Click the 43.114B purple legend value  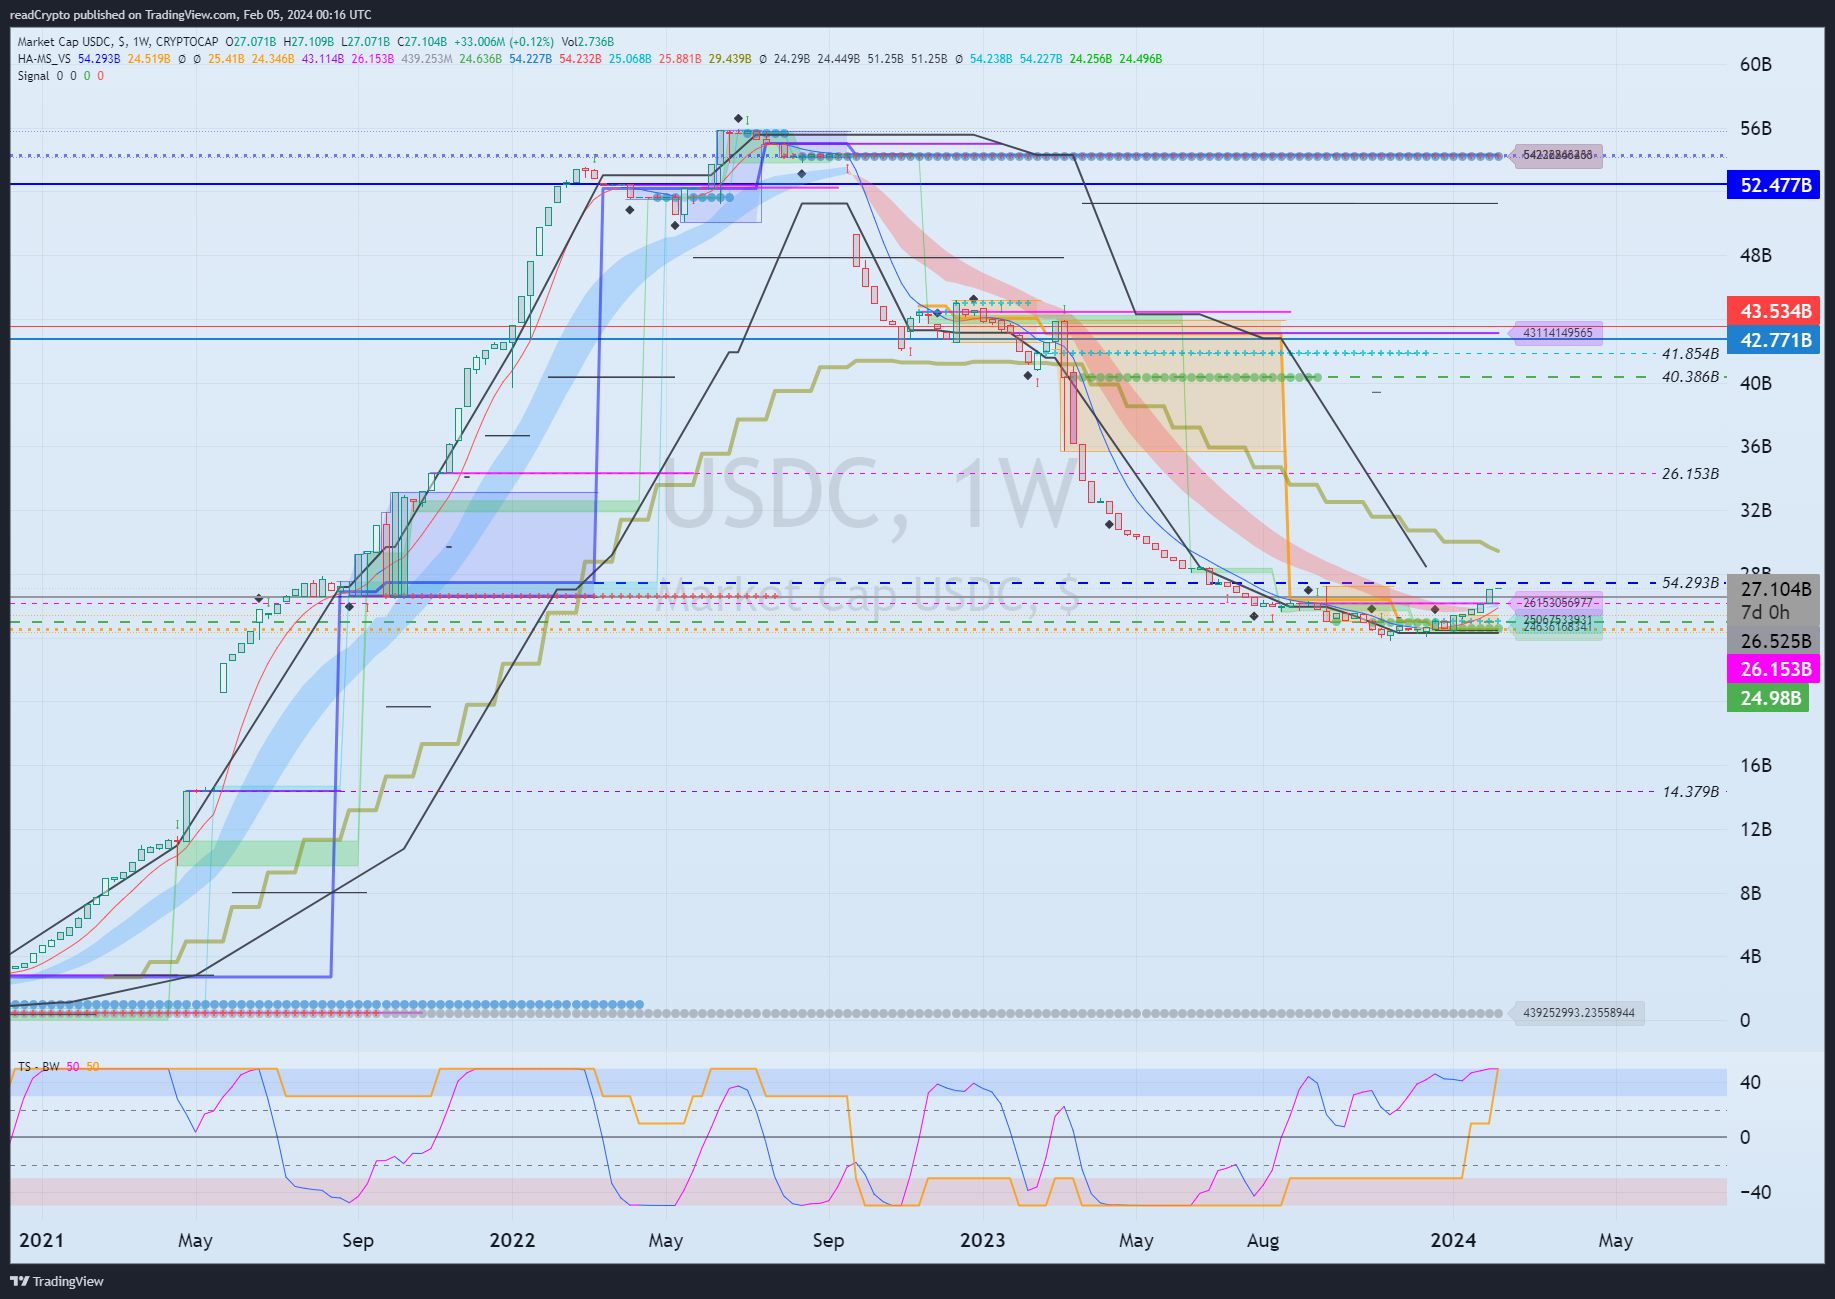coord(323,59)
